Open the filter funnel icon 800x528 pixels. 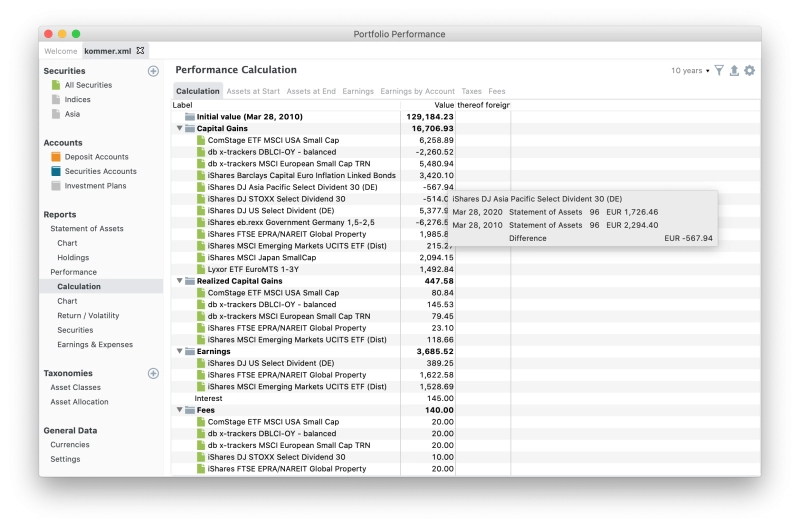[x=719, y=70]
